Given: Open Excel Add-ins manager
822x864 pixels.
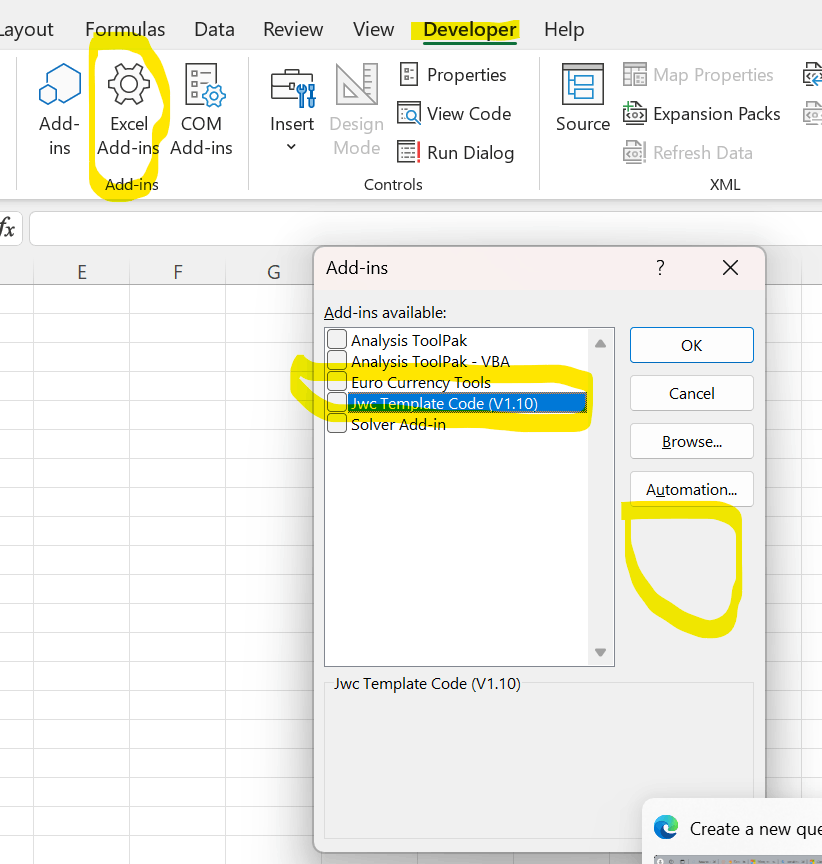Looking at the screenshot, I should [x=128, y=110].
